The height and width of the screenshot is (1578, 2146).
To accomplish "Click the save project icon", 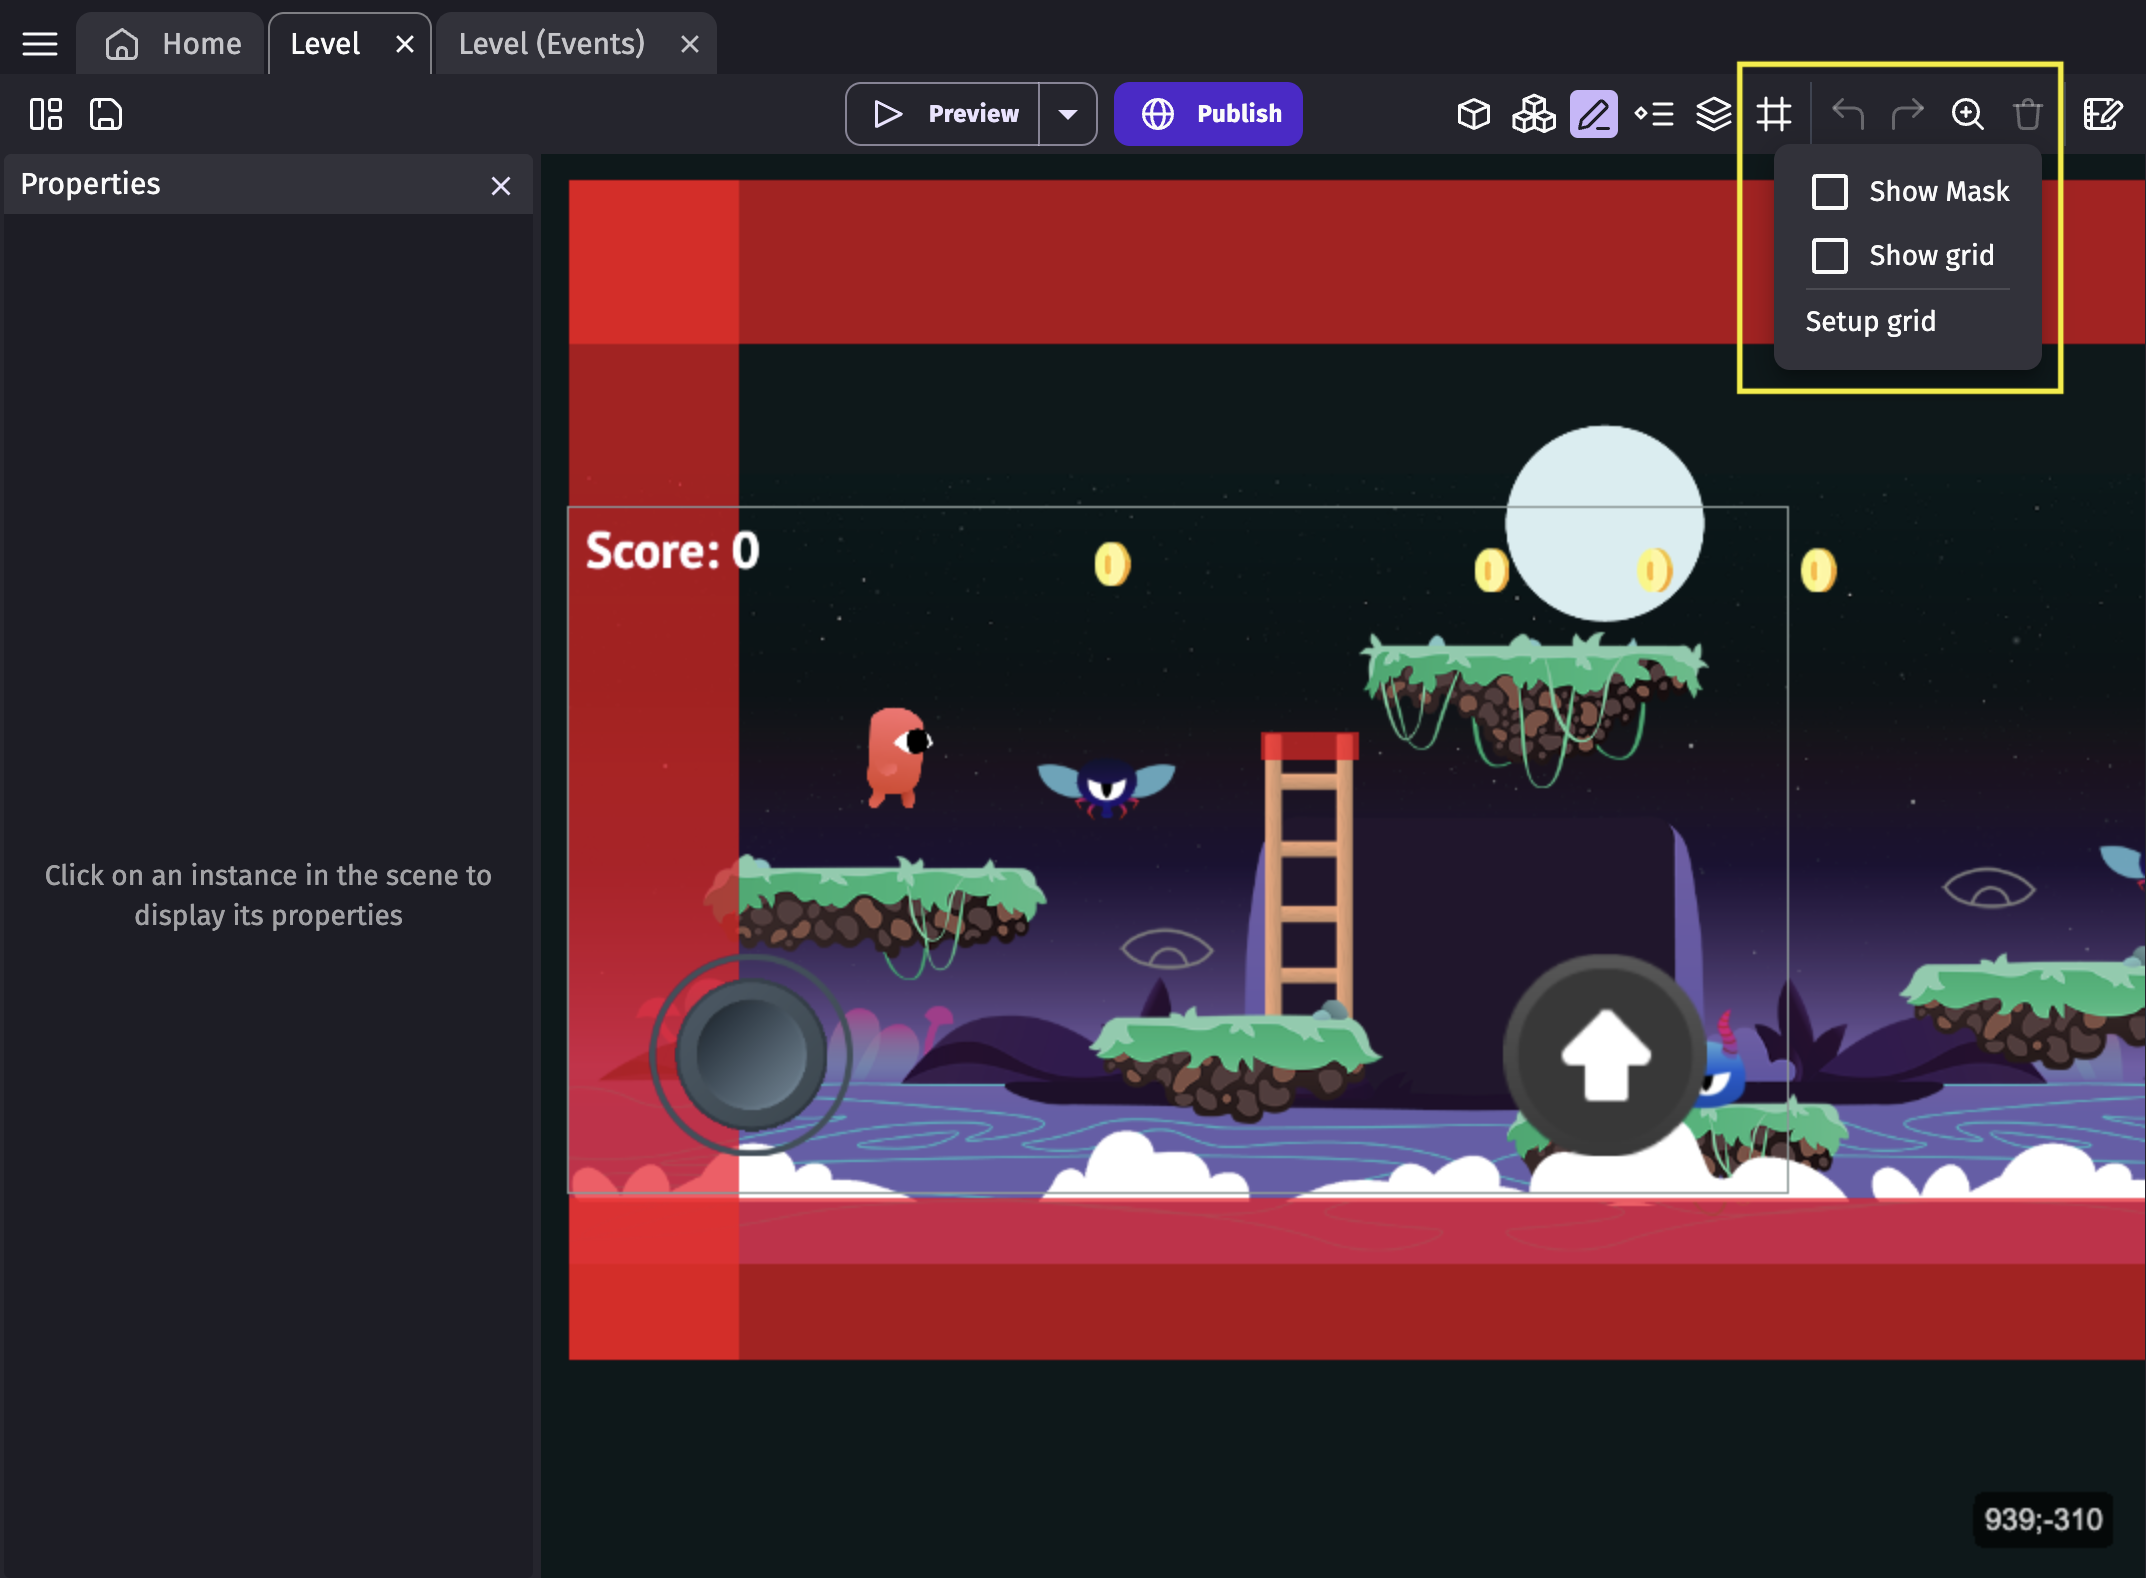I will tap(106, 114).
